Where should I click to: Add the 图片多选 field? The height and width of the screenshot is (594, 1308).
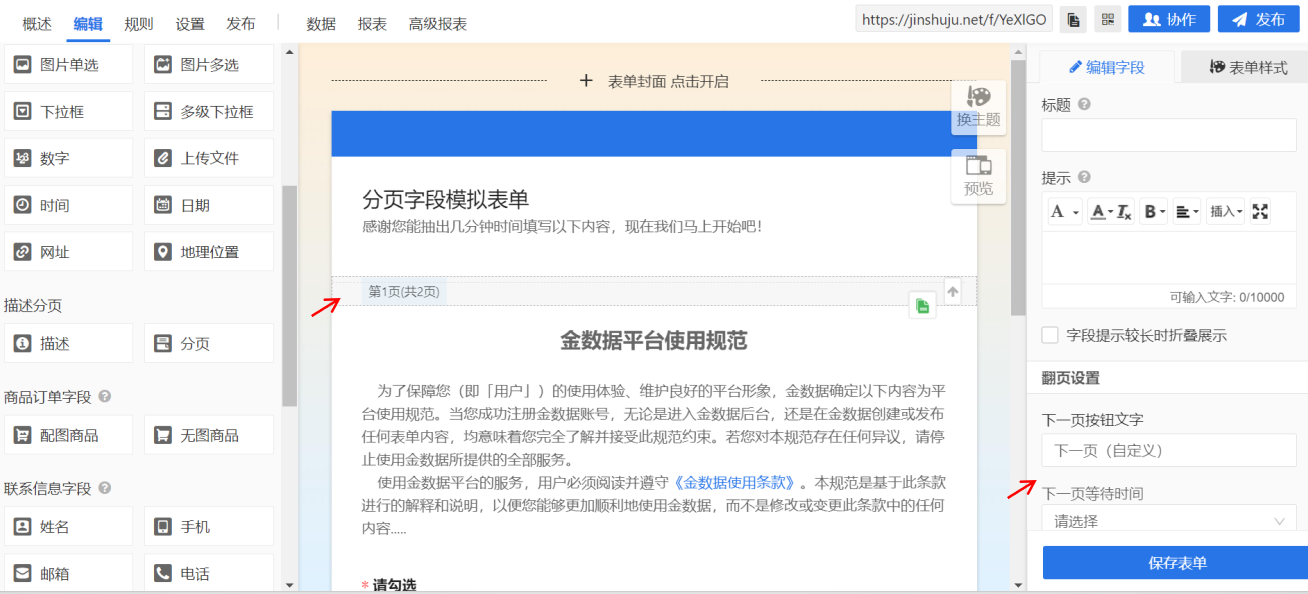tap(209, 65)
